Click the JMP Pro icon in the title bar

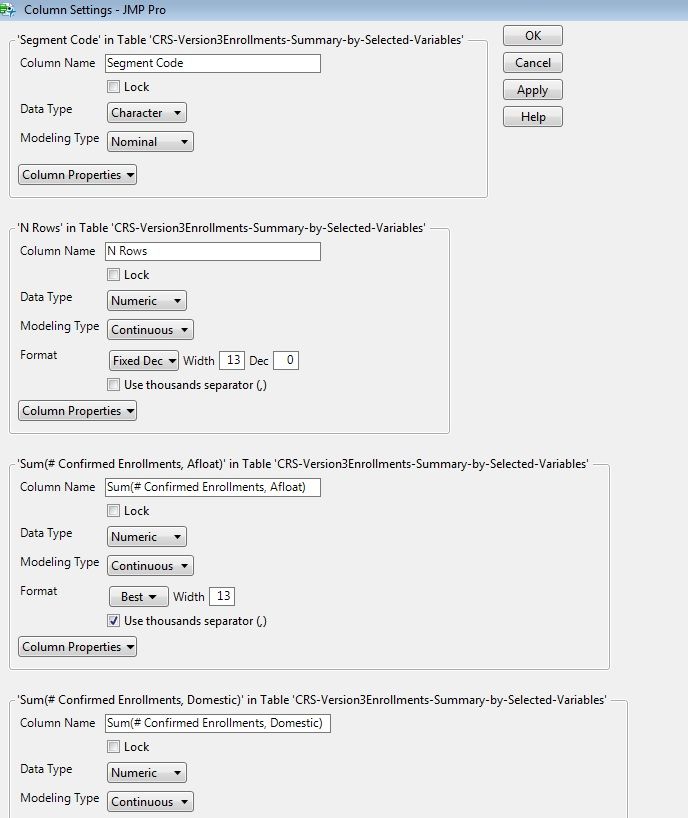click(10, 8)
